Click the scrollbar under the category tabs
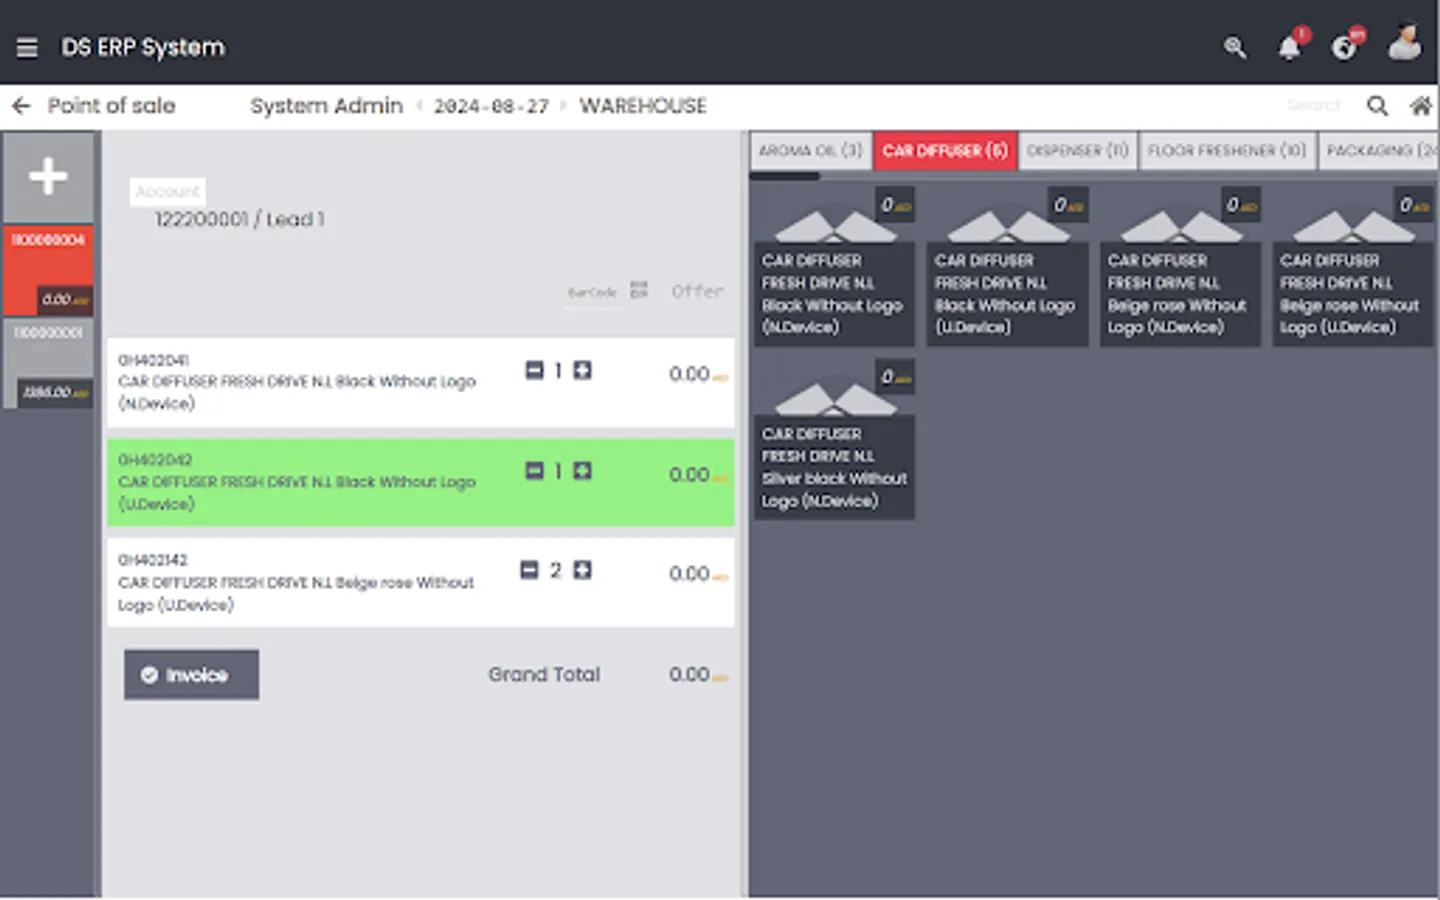Viewport: 1440px width, 900px height. 785,175
